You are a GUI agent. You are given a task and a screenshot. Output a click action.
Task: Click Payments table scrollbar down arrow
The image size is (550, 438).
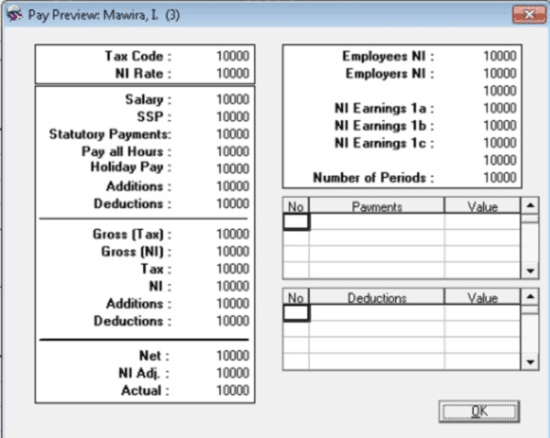point(530,271)
